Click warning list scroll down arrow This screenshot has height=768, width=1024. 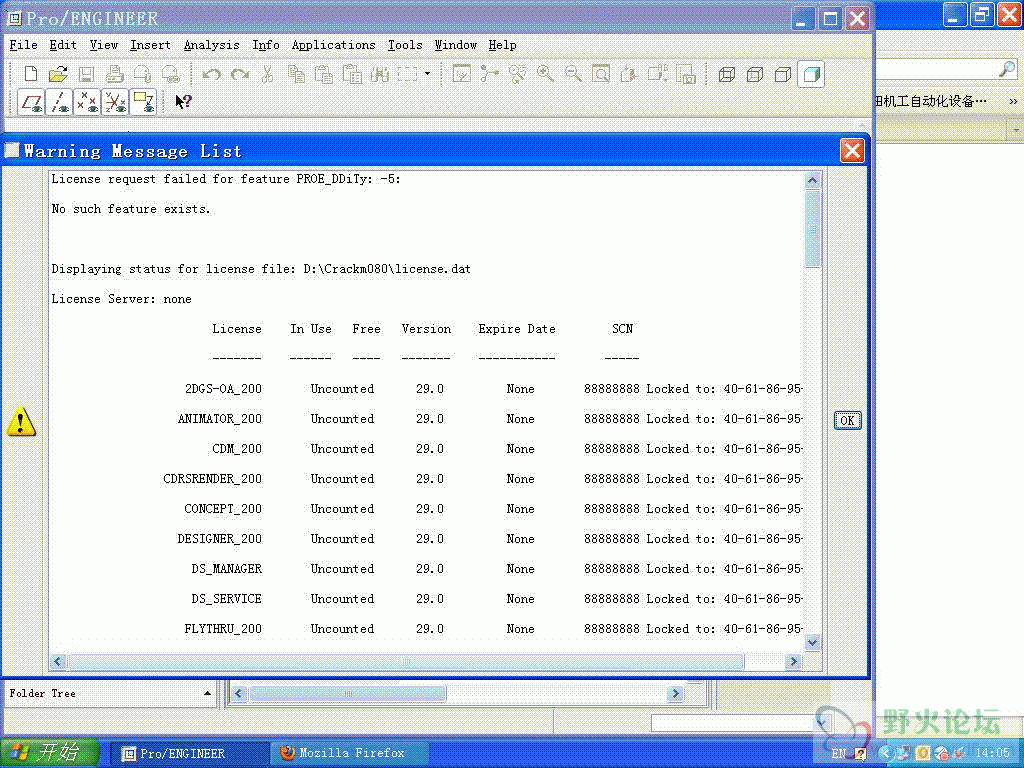812,643
